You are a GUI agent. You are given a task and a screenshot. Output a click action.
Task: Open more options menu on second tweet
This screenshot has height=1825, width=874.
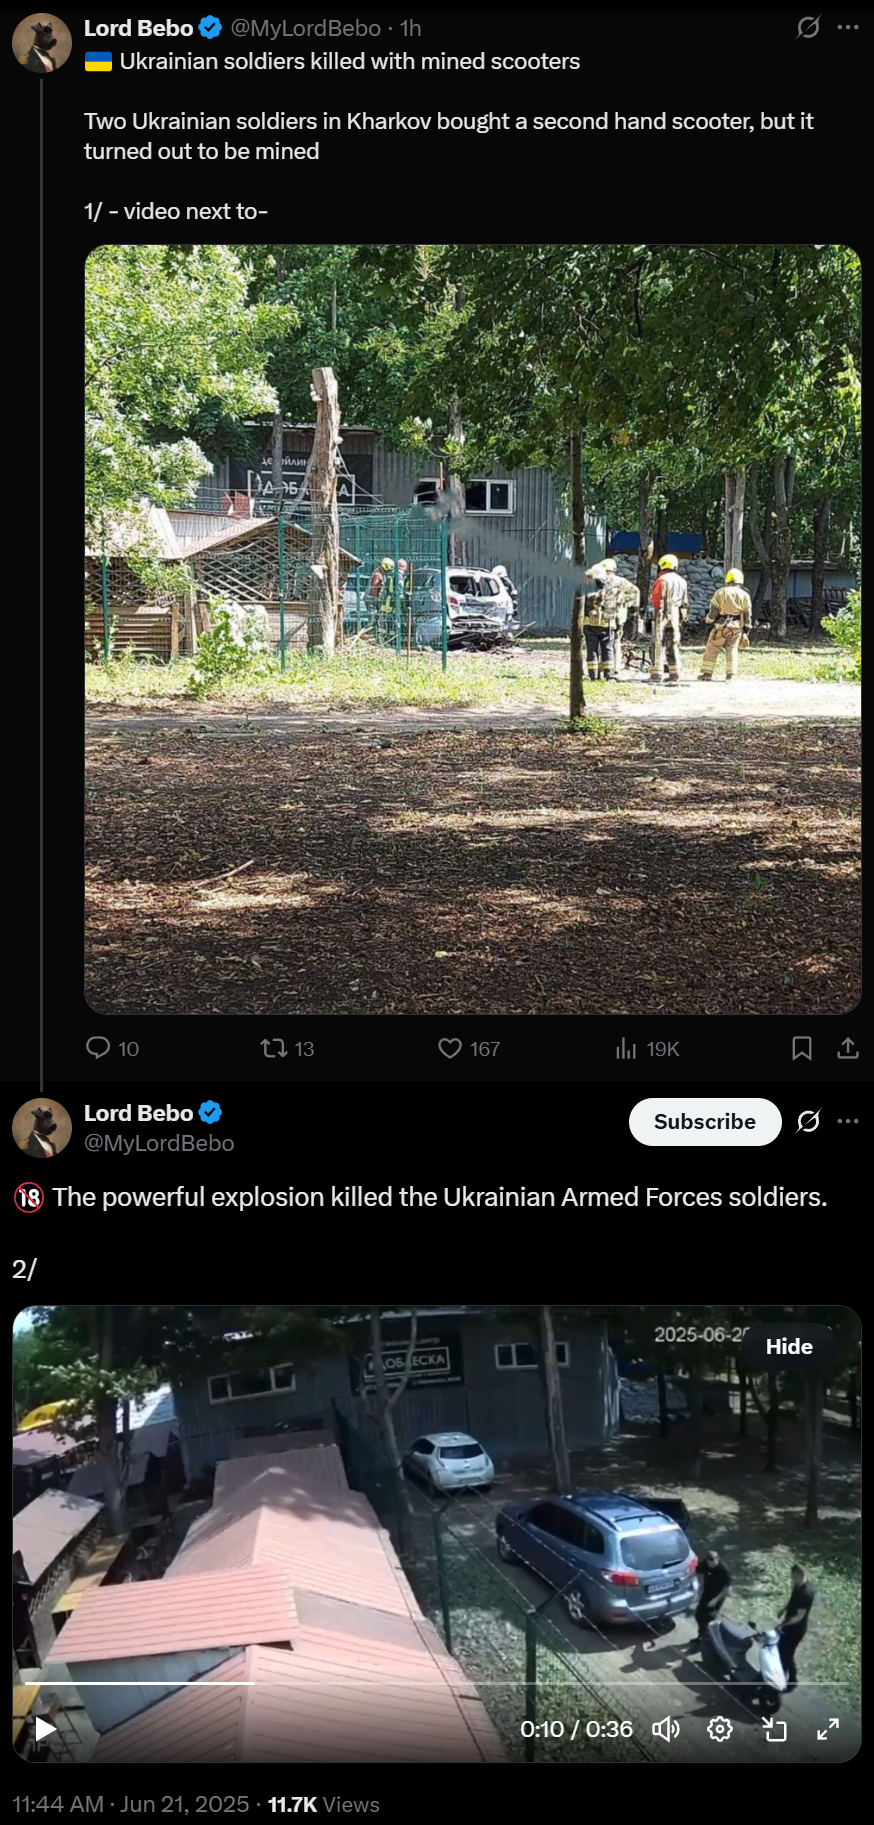tap(848, 1121)
